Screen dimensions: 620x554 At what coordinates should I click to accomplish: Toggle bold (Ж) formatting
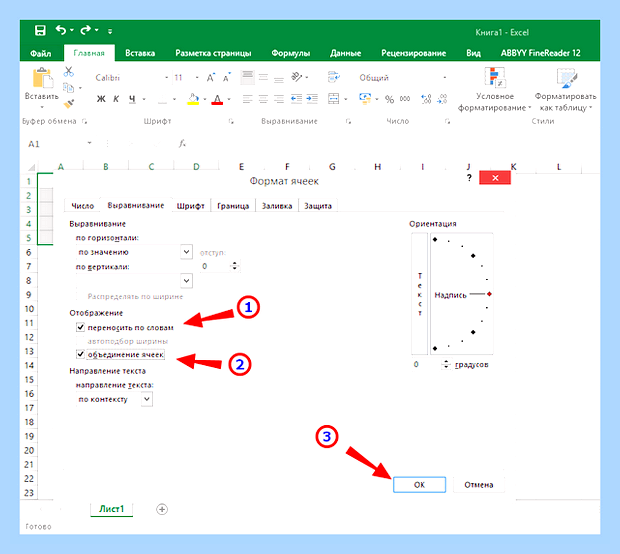[x=101, y=99]
